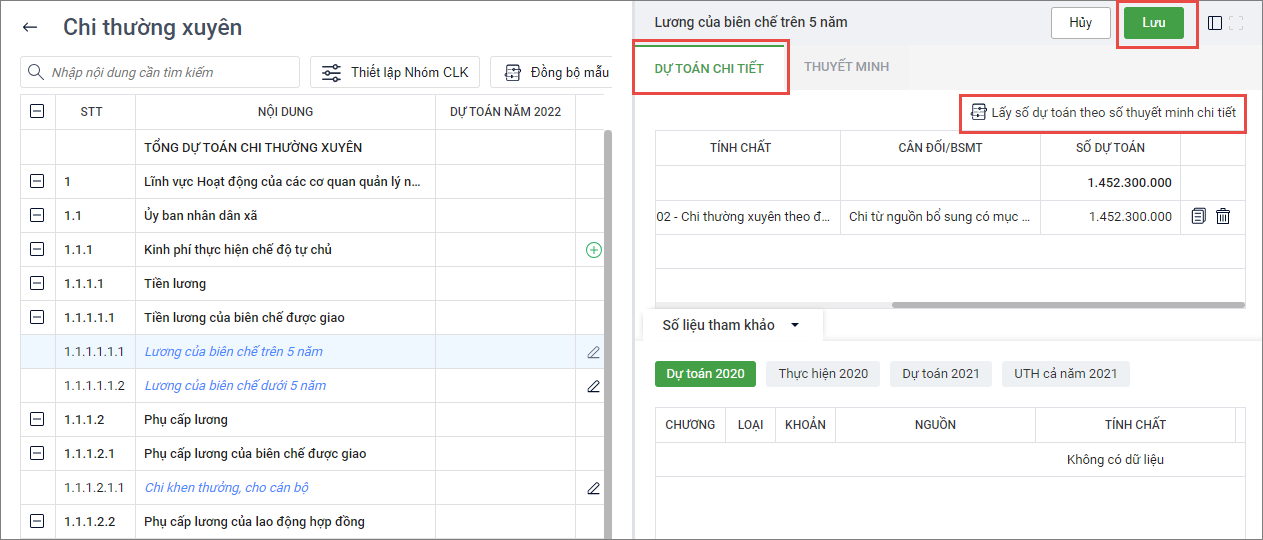
Task: Copy the 02 - Chi thường xuyên estimate row
Action: [1199, 216]
